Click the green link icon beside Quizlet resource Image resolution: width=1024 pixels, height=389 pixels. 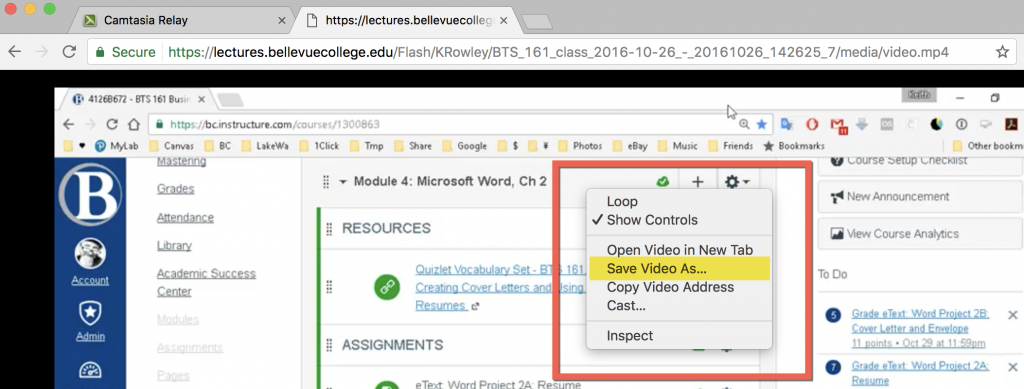(387, 287)
